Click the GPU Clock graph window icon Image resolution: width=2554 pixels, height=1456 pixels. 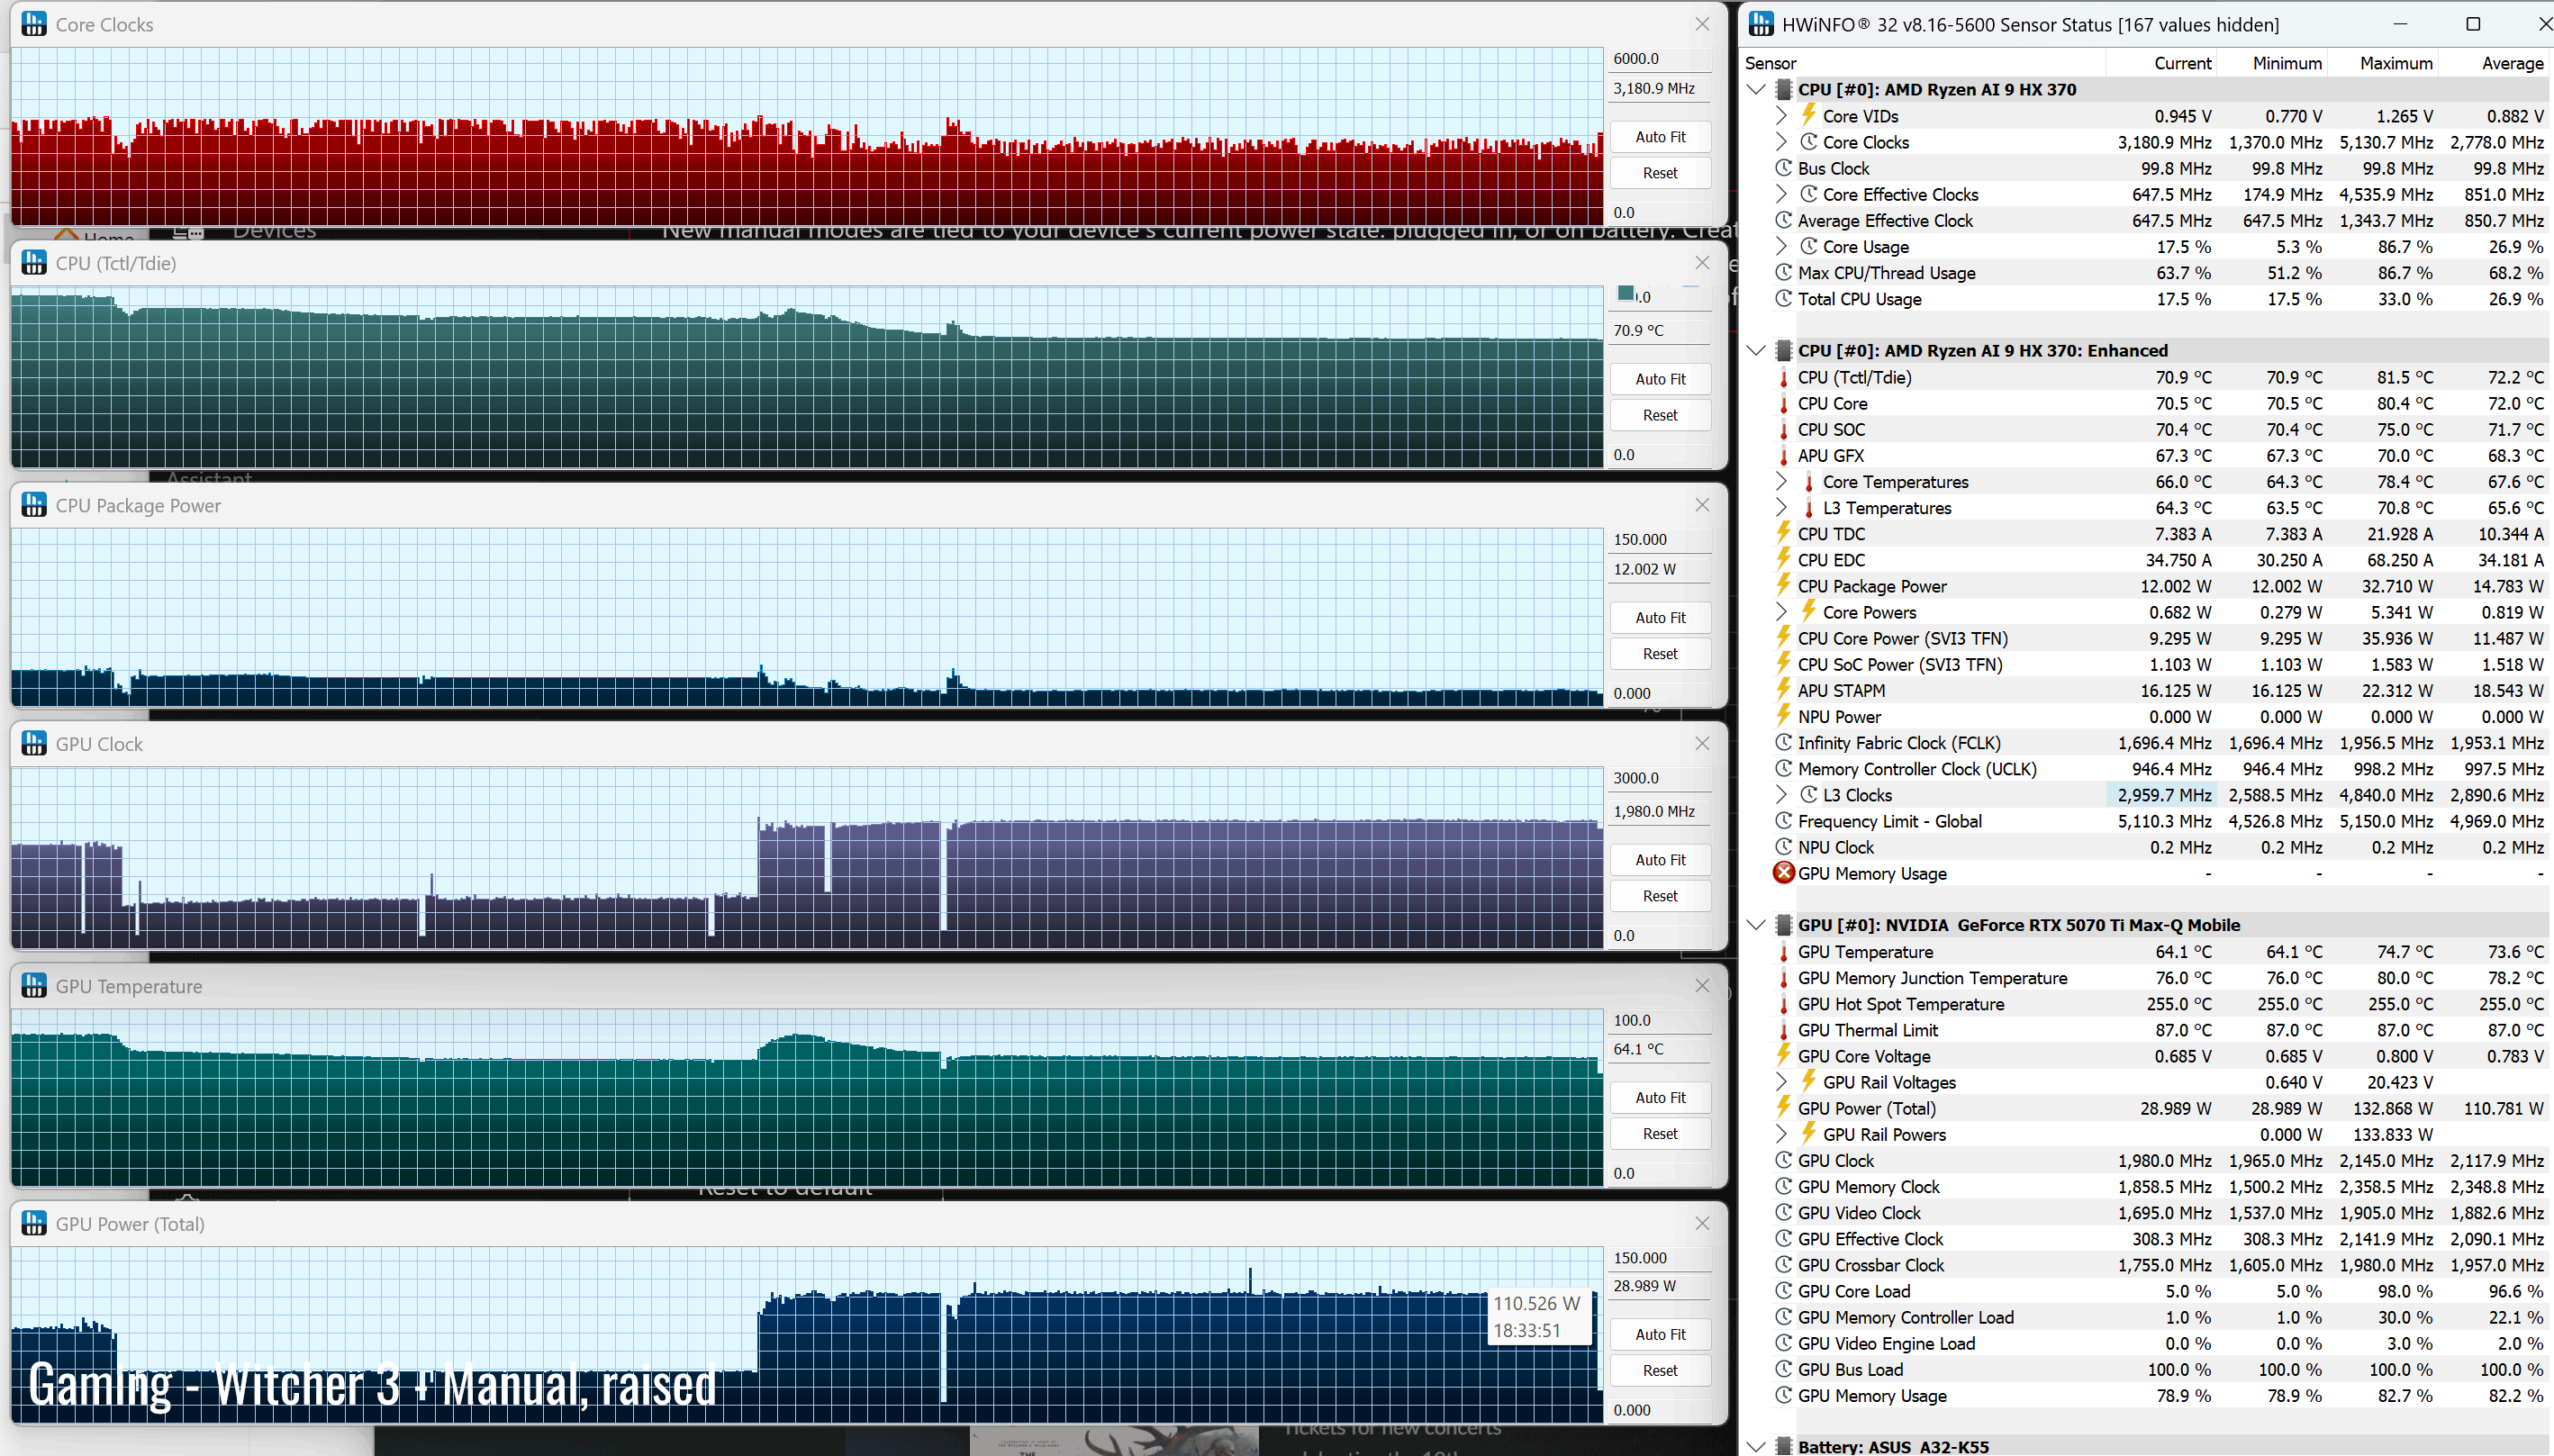point(34,744)
